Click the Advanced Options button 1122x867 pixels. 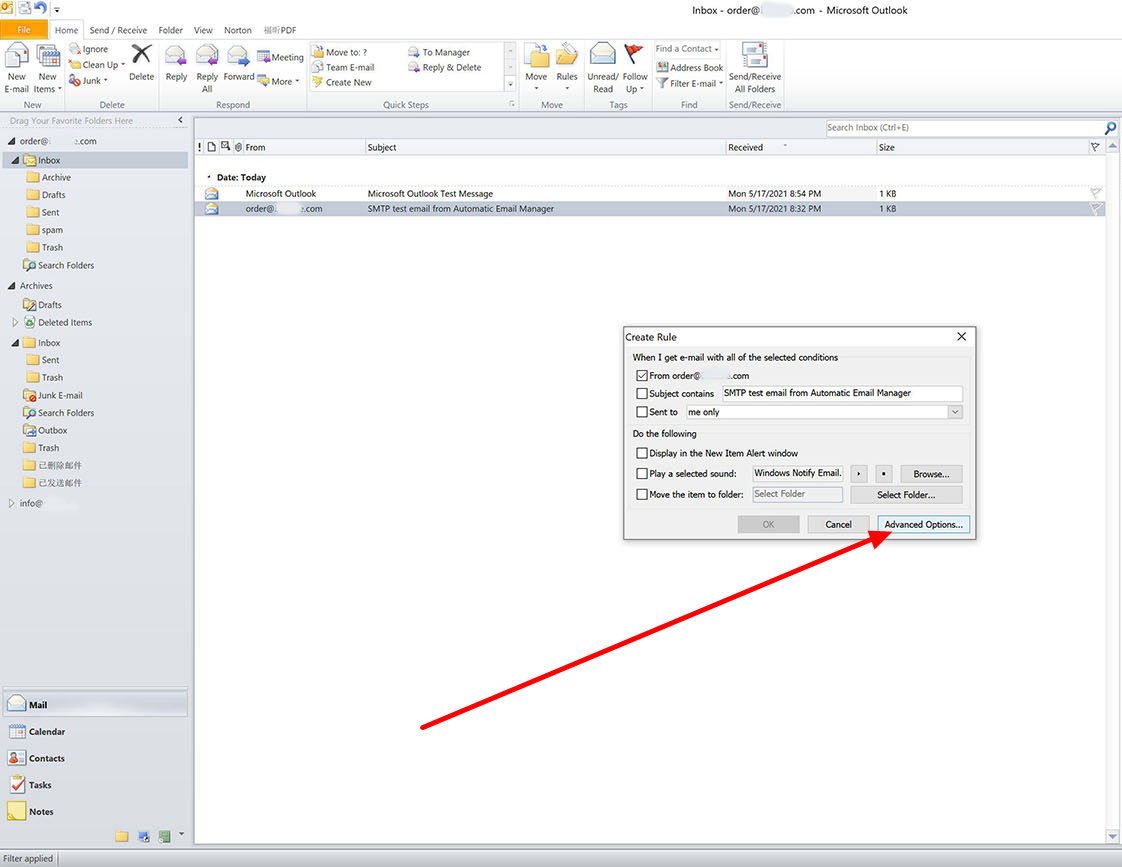923,524
